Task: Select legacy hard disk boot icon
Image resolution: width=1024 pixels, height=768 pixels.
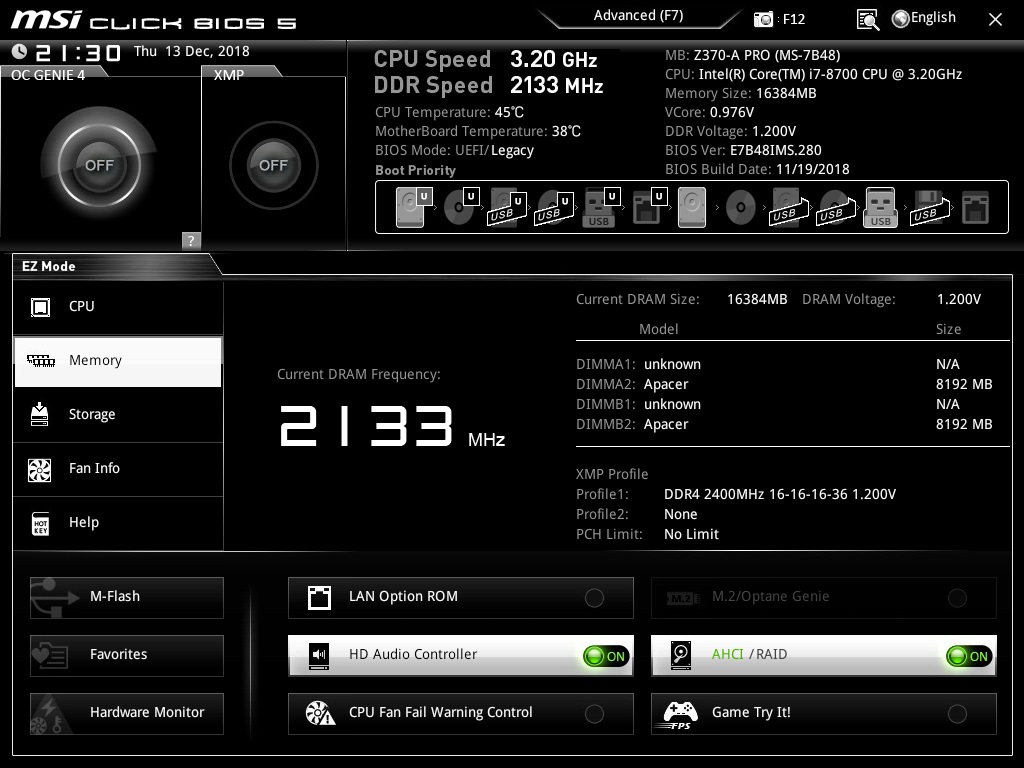Action: [692, 208]
